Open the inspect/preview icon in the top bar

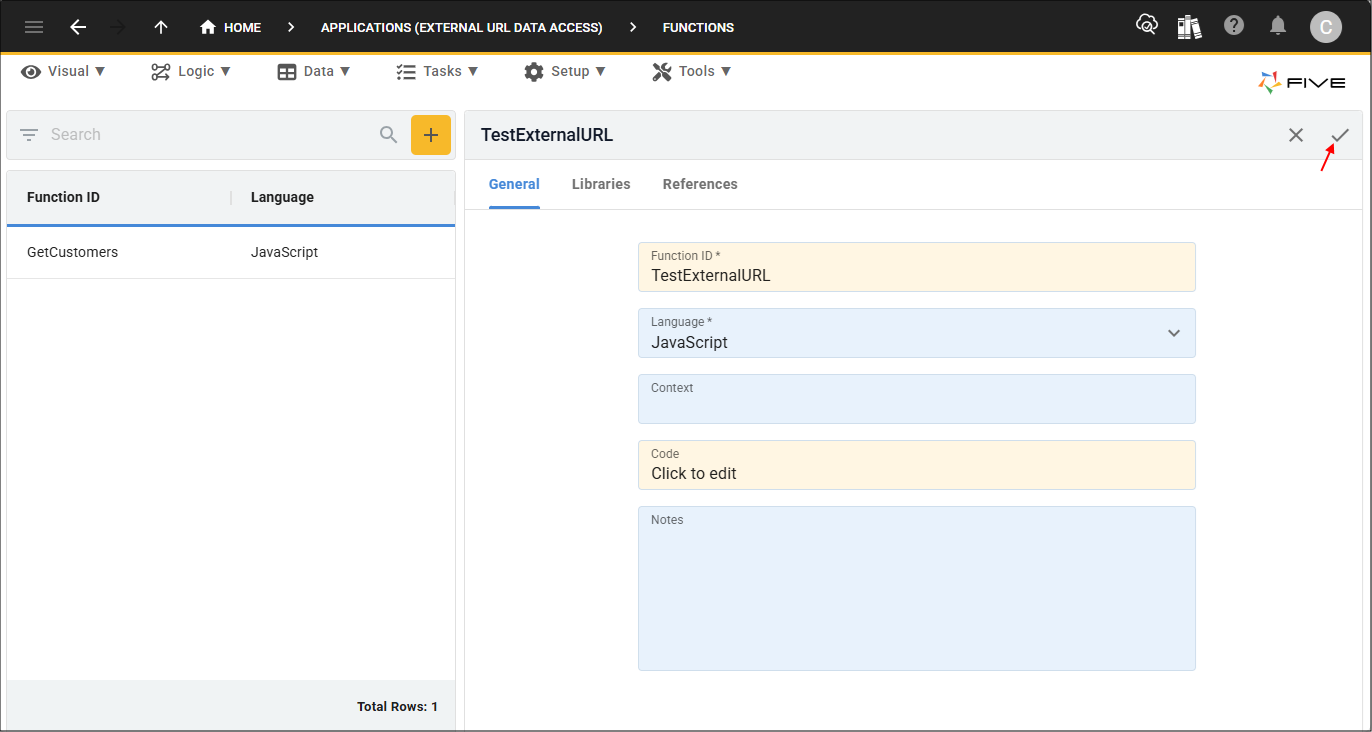click(x=1146, y=27)
